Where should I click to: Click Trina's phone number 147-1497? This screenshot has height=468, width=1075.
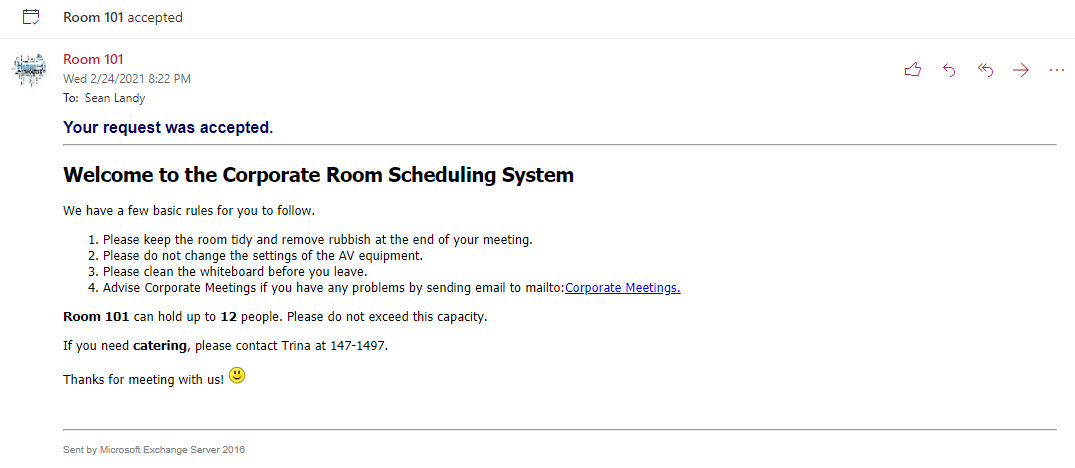[x=359, y=346]
